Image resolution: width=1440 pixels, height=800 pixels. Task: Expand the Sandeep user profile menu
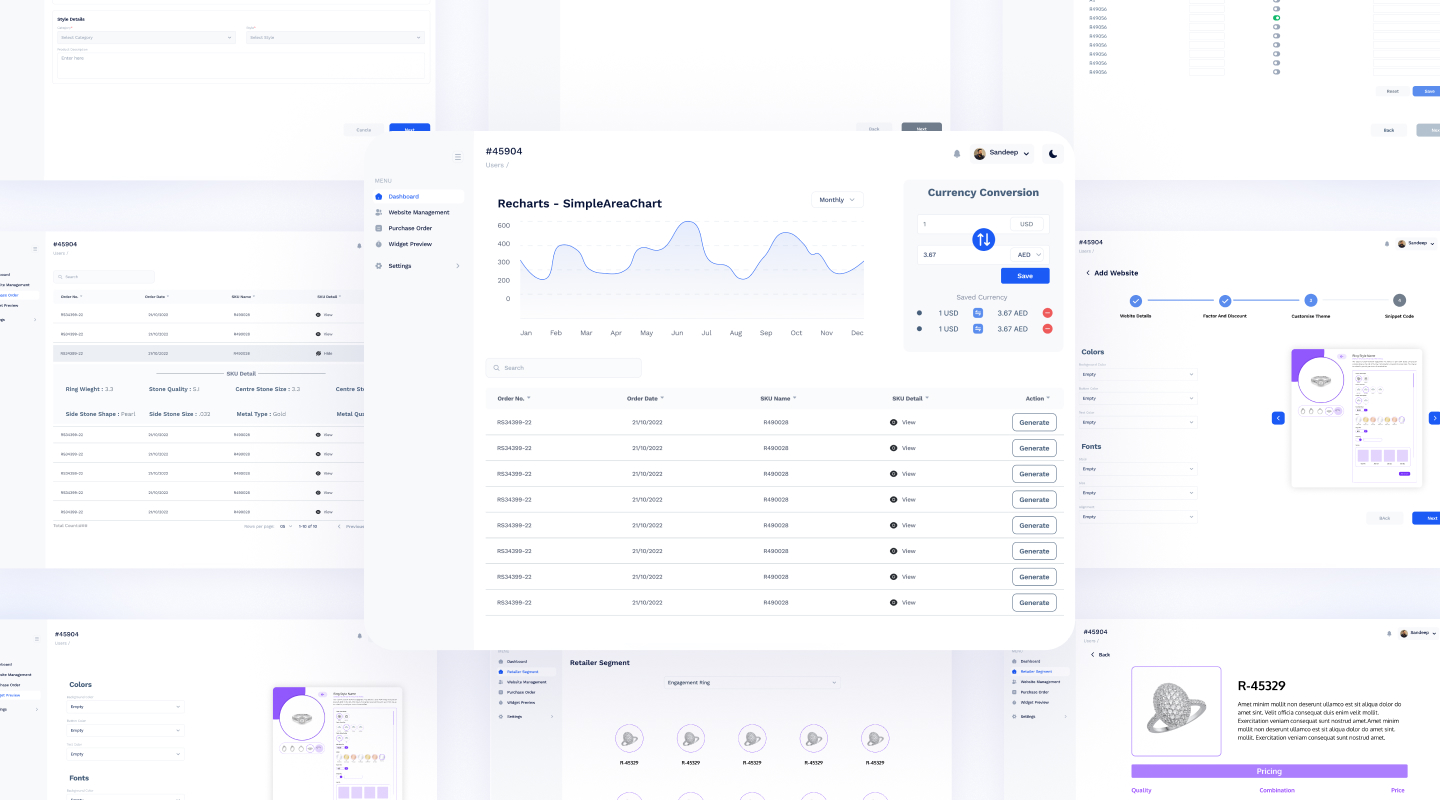tap(1002, 154)
